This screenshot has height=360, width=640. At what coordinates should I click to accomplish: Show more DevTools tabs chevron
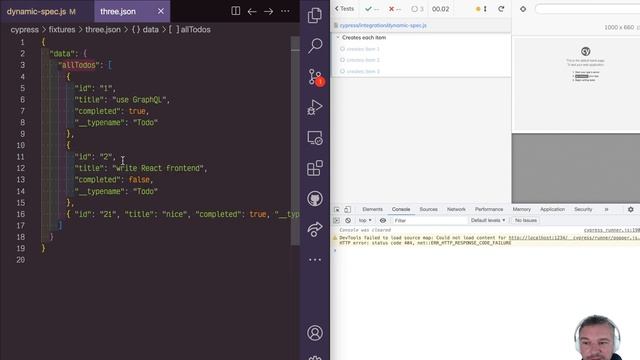tap(607, 209)
